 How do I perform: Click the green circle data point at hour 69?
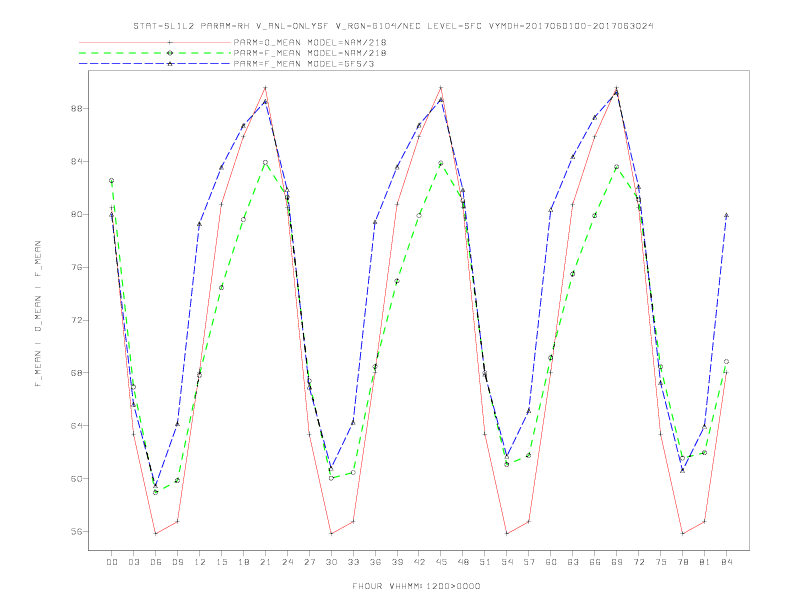click(x=616, y=167)
